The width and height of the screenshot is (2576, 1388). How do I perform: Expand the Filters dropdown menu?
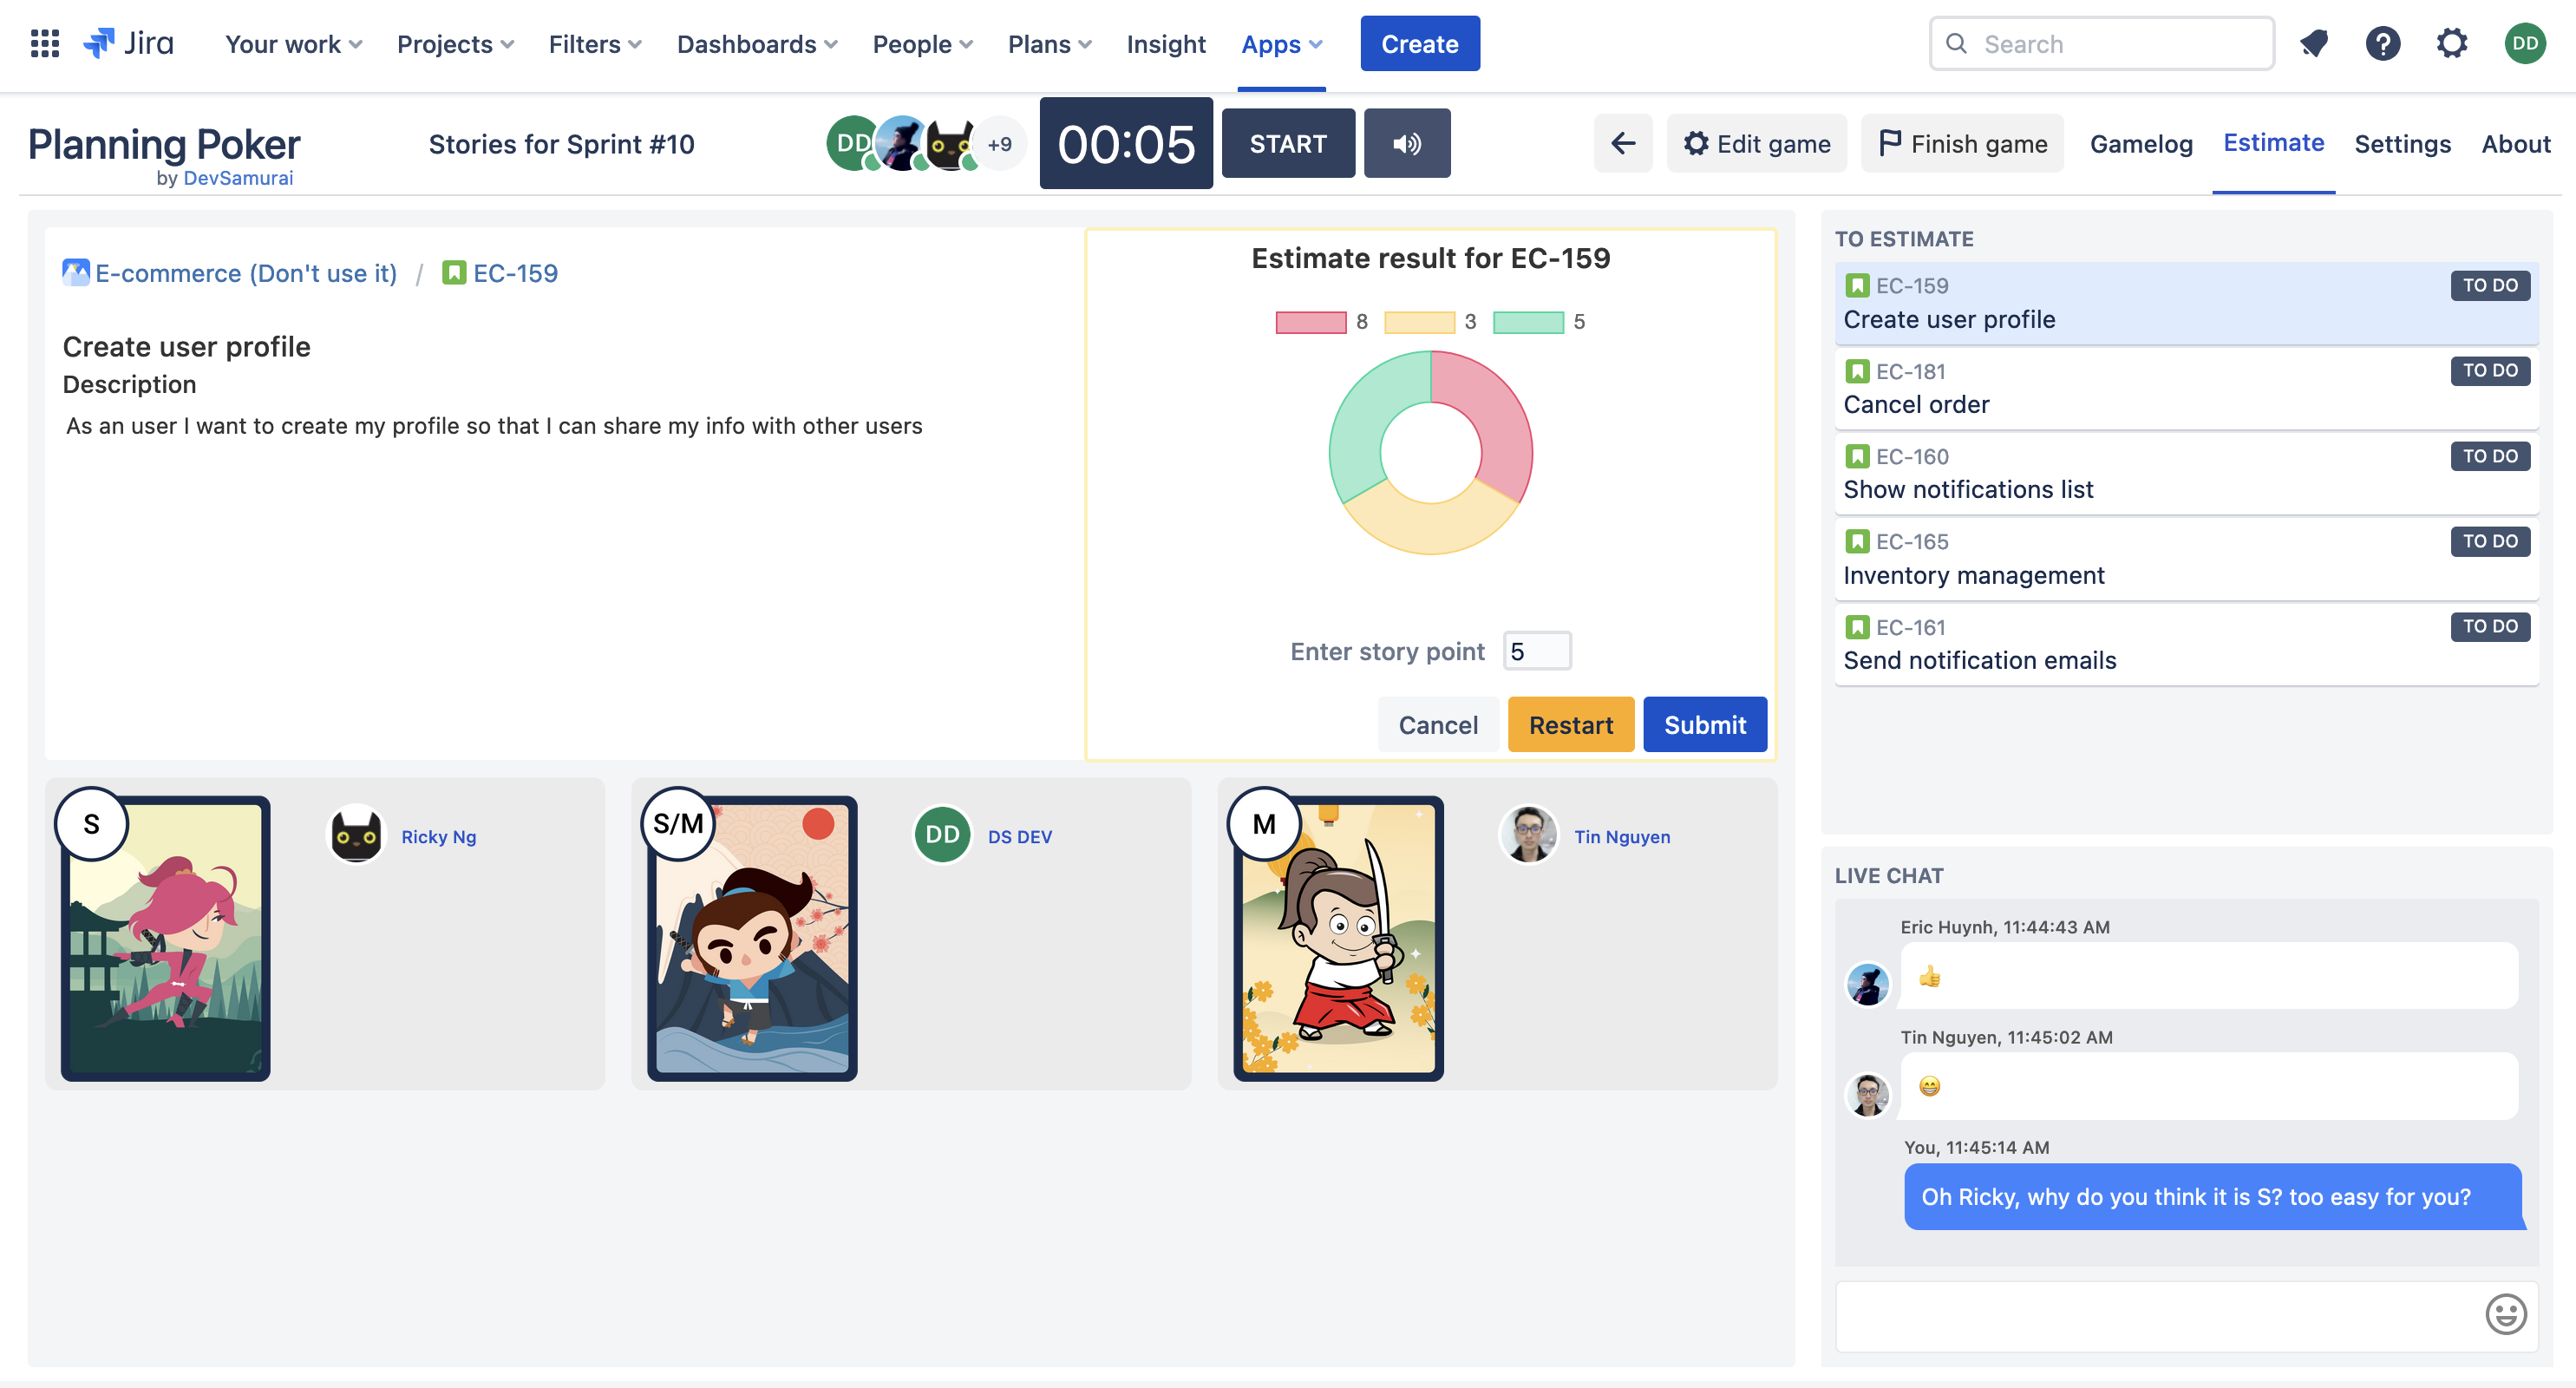point(595,44)
